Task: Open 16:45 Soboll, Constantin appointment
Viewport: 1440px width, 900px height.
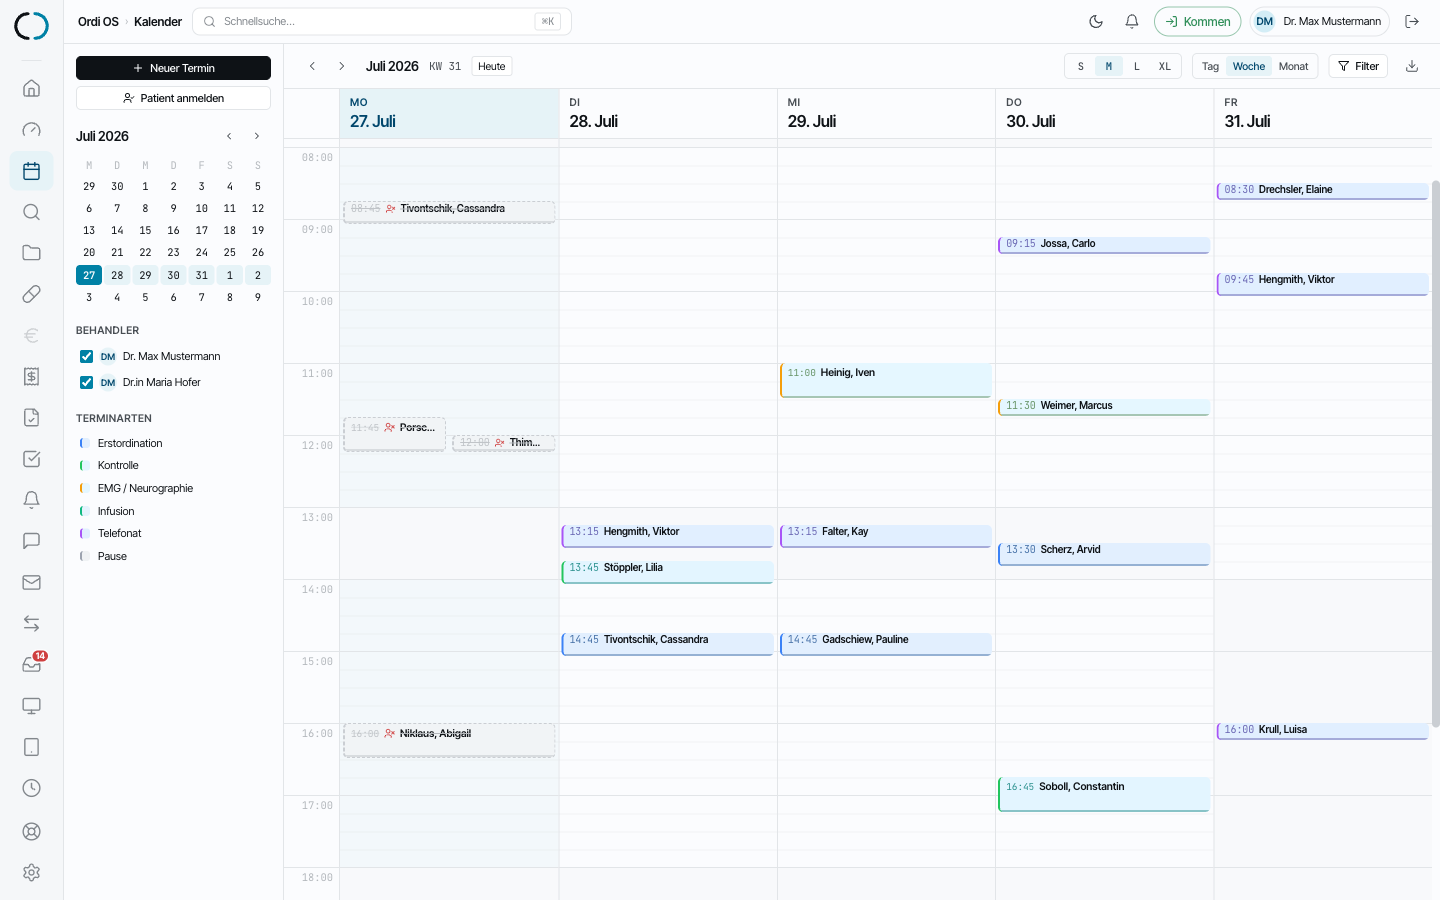Action: pos(1104,794)
